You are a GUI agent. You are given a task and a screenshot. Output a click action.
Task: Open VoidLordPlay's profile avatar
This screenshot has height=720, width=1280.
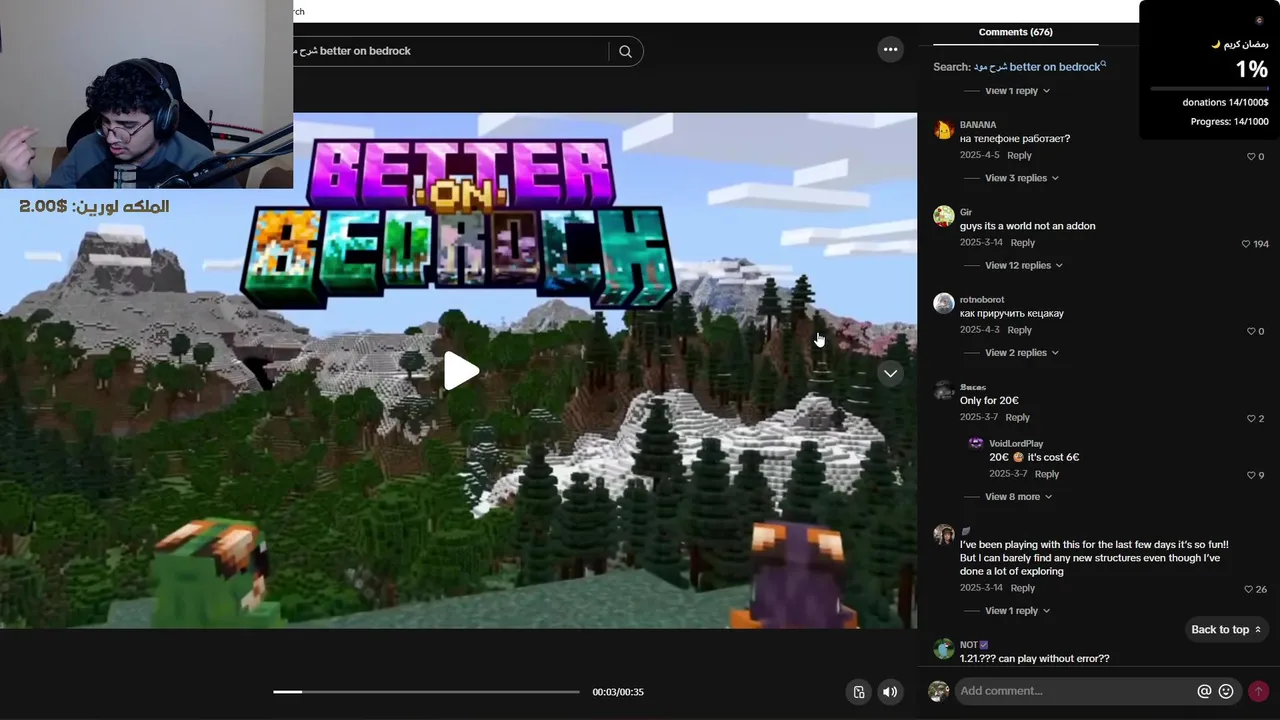(976, 443)
